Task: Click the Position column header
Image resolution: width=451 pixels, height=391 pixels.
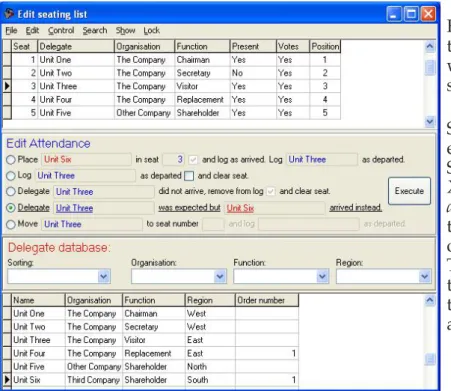Action: click(x=325, y=46)
